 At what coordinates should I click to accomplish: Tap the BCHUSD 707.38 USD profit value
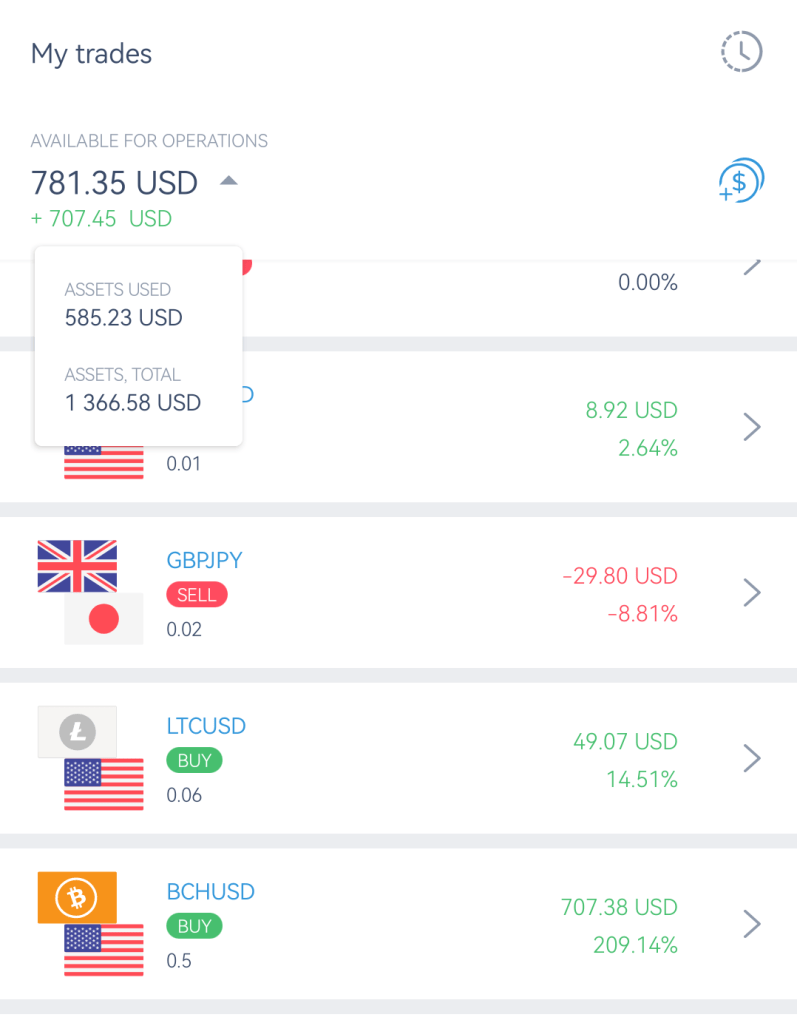[619, 908]
